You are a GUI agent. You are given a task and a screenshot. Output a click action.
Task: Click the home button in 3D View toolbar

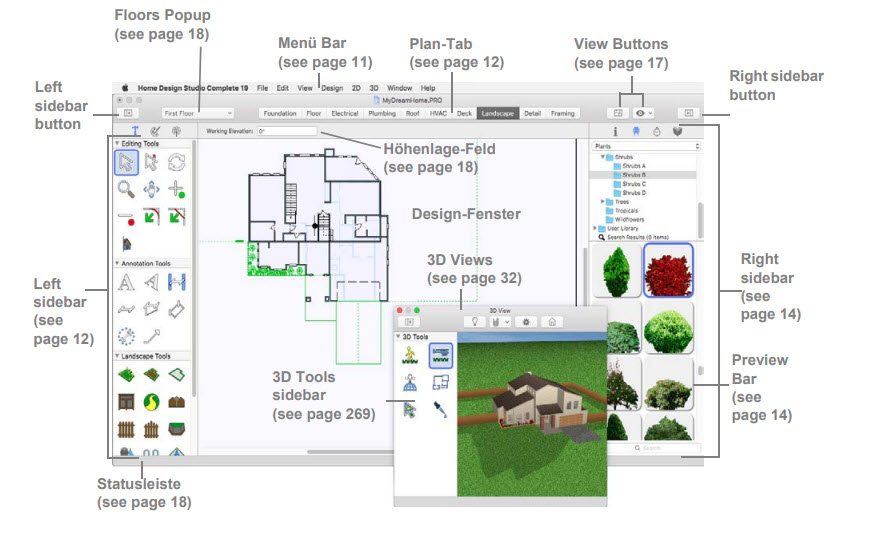[x=552, y=322]
